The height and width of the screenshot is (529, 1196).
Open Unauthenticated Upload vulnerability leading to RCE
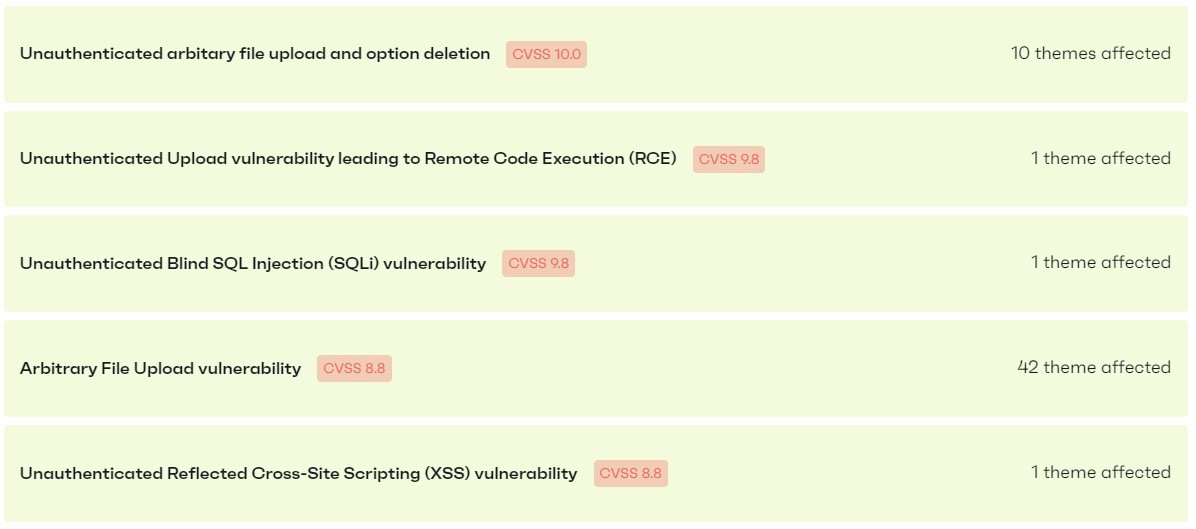(348, 159)
